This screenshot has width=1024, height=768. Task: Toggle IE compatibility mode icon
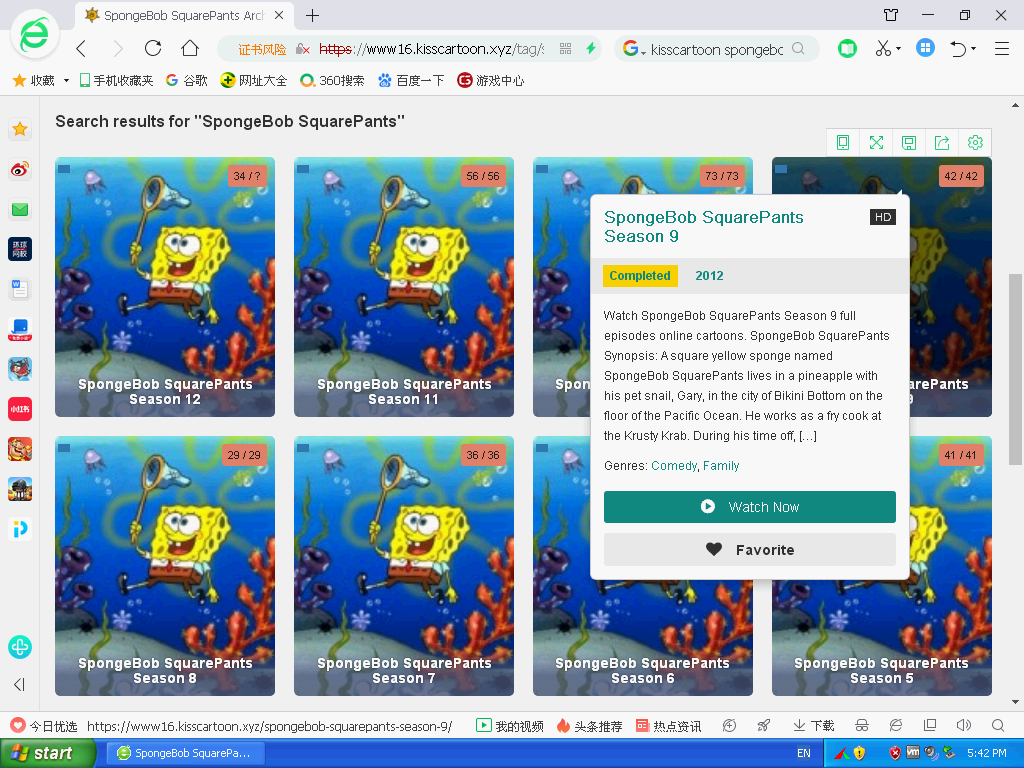896,725
